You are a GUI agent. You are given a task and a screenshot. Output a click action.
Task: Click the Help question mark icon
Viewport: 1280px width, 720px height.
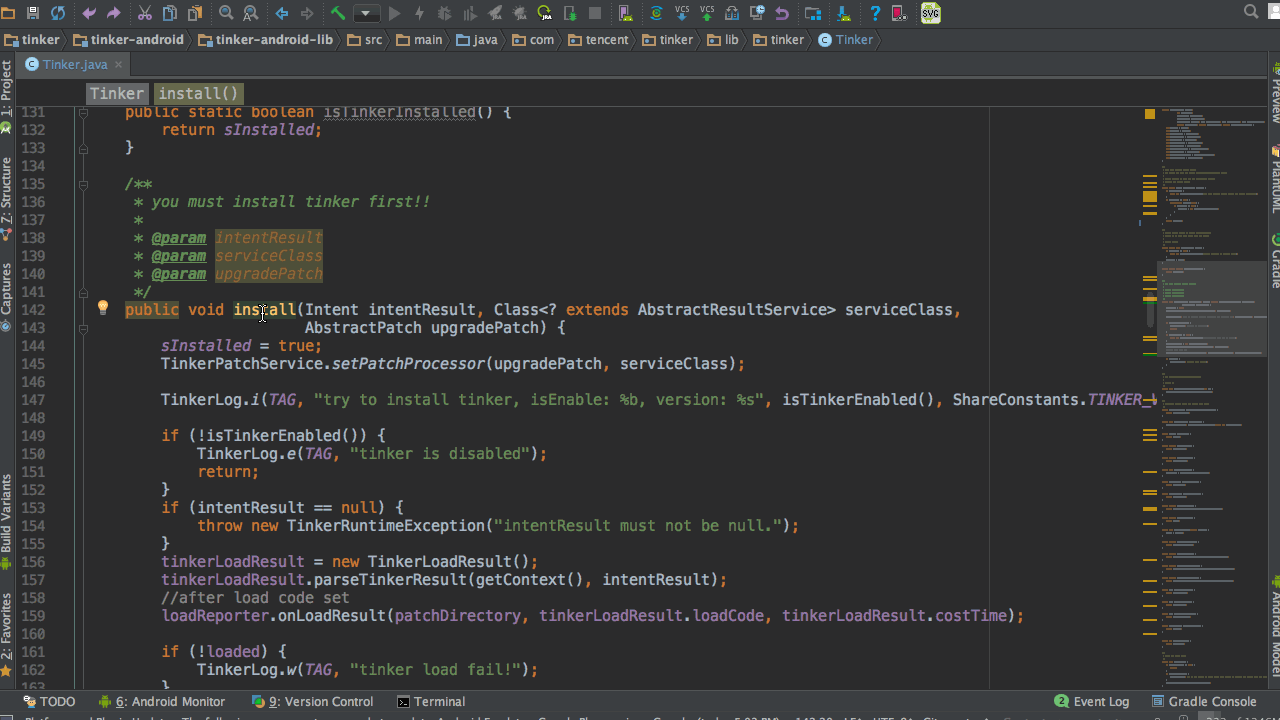point(875,13)
